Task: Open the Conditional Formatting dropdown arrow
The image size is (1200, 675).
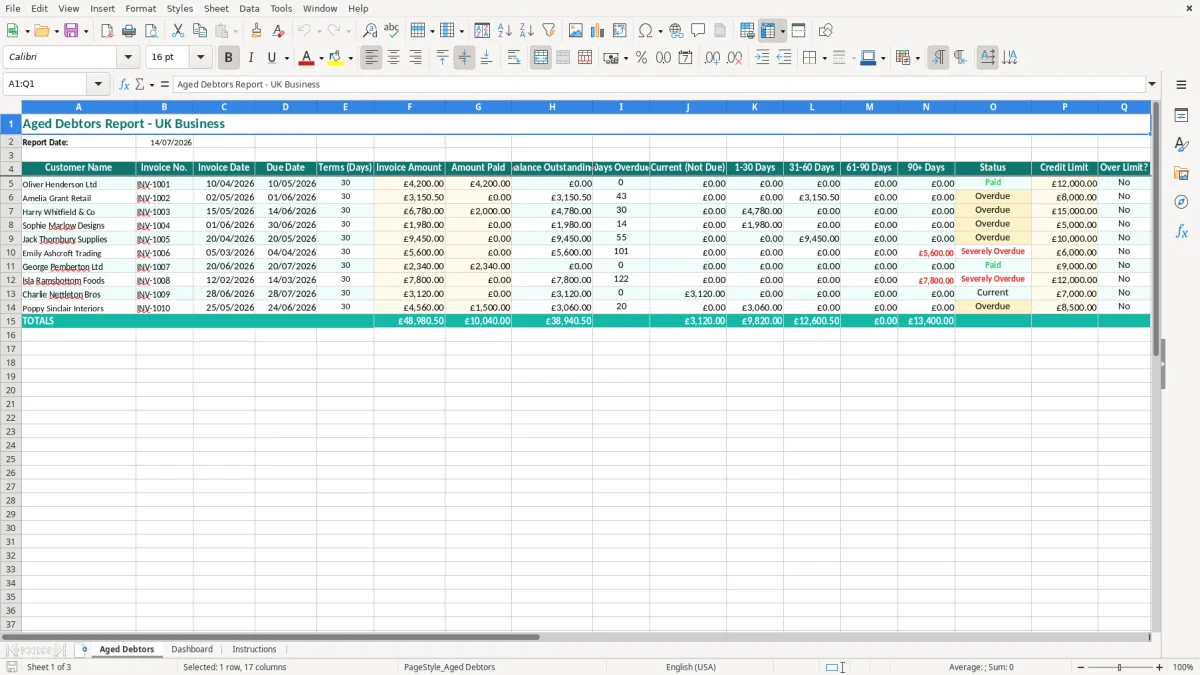Action: point(916,58)
